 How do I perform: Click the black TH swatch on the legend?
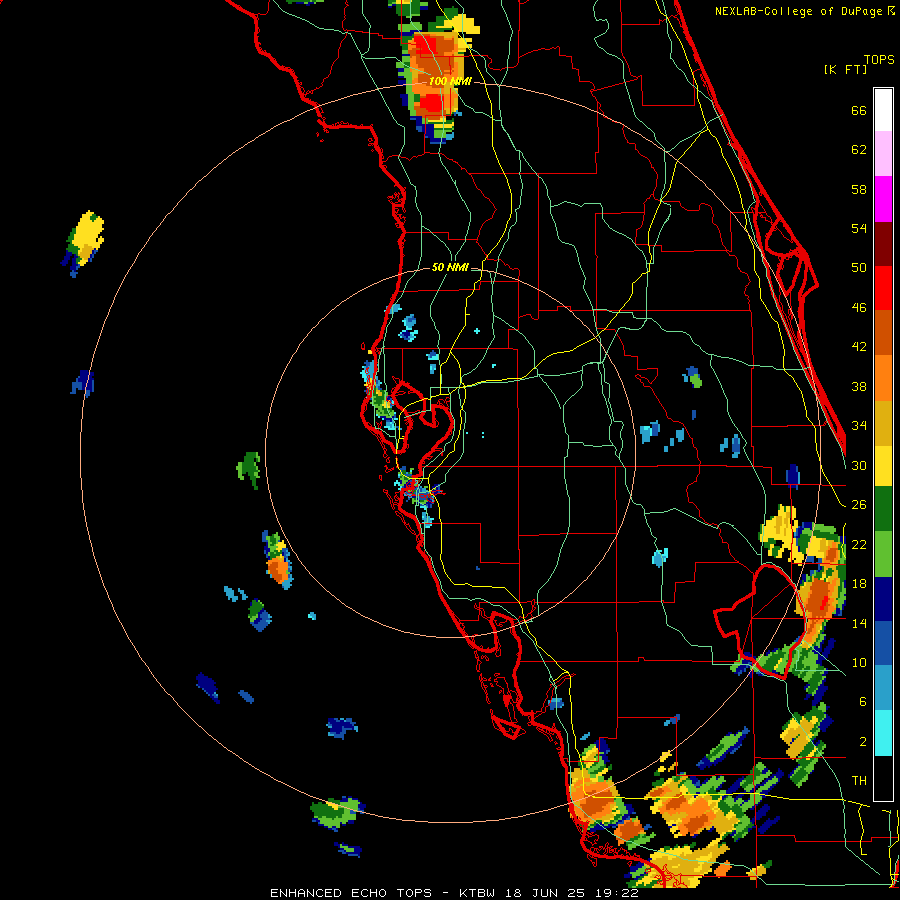(883, 777)
